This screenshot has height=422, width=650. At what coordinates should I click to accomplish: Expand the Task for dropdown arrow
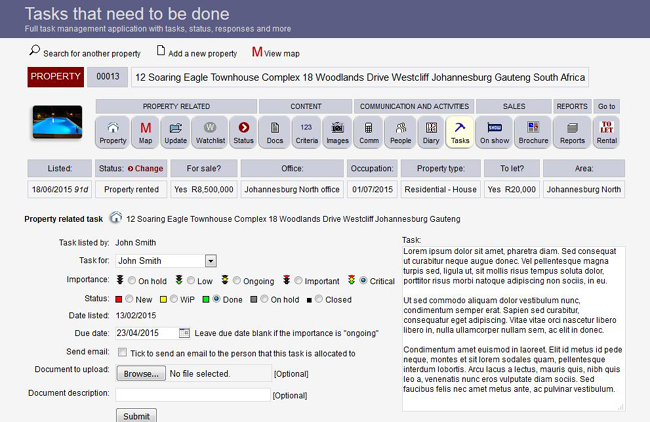point(211,261)
